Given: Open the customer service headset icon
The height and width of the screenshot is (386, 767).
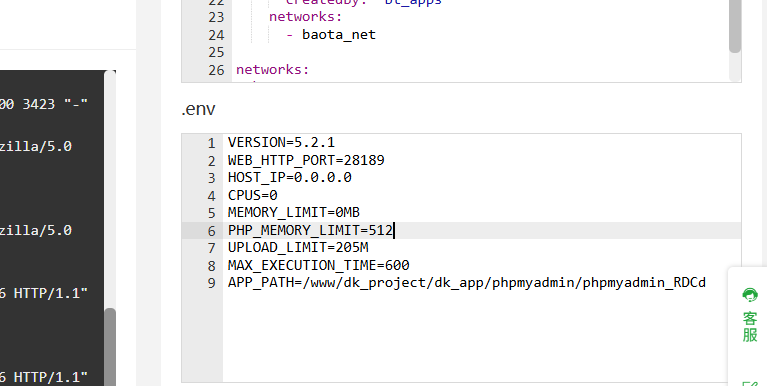Looking at the screenshot, I should pyautogui.click(x=750, y=295).
